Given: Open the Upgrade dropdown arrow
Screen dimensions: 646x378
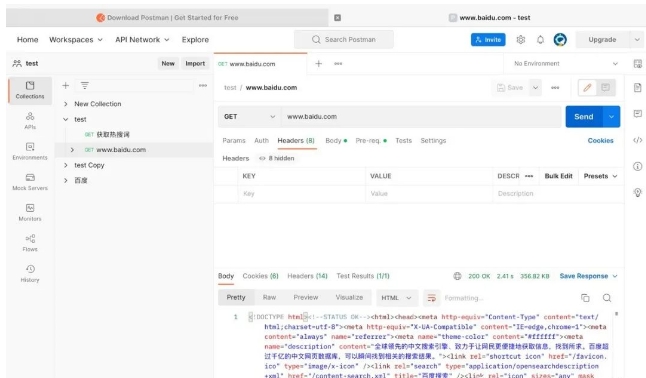Looking at the screenshot, I should [637, 40].
